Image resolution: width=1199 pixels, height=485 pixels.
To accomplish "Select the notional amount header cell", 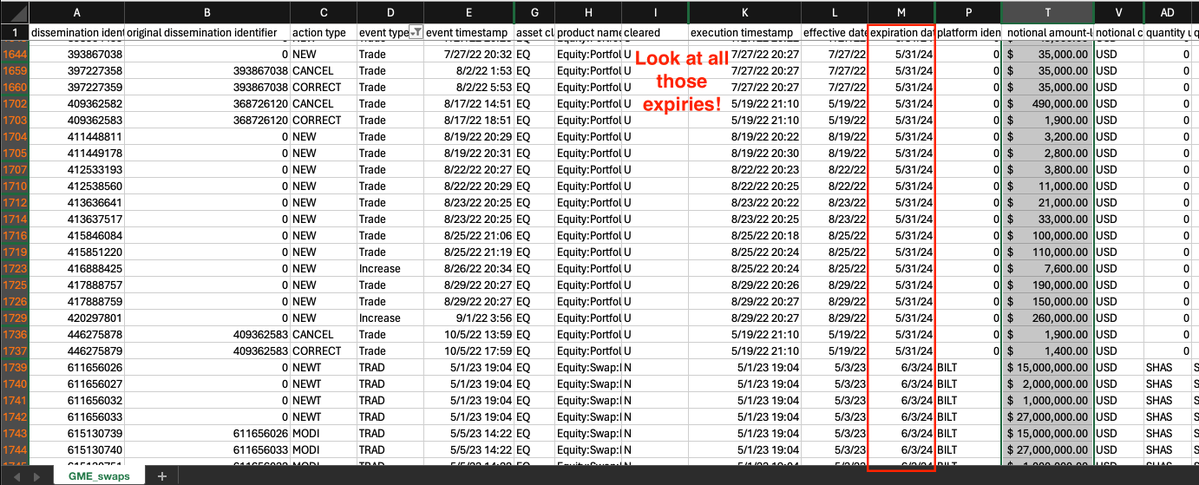I will tap(1047, 33).
